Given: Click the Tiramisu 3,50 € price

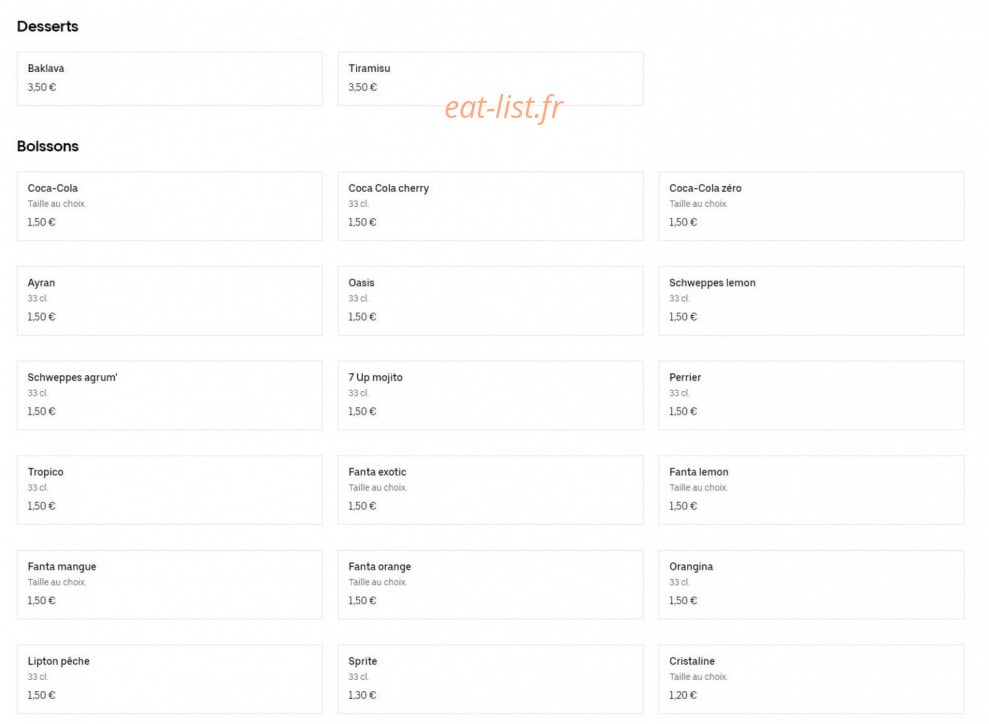Looking at the screenshot, I should 363,87.
